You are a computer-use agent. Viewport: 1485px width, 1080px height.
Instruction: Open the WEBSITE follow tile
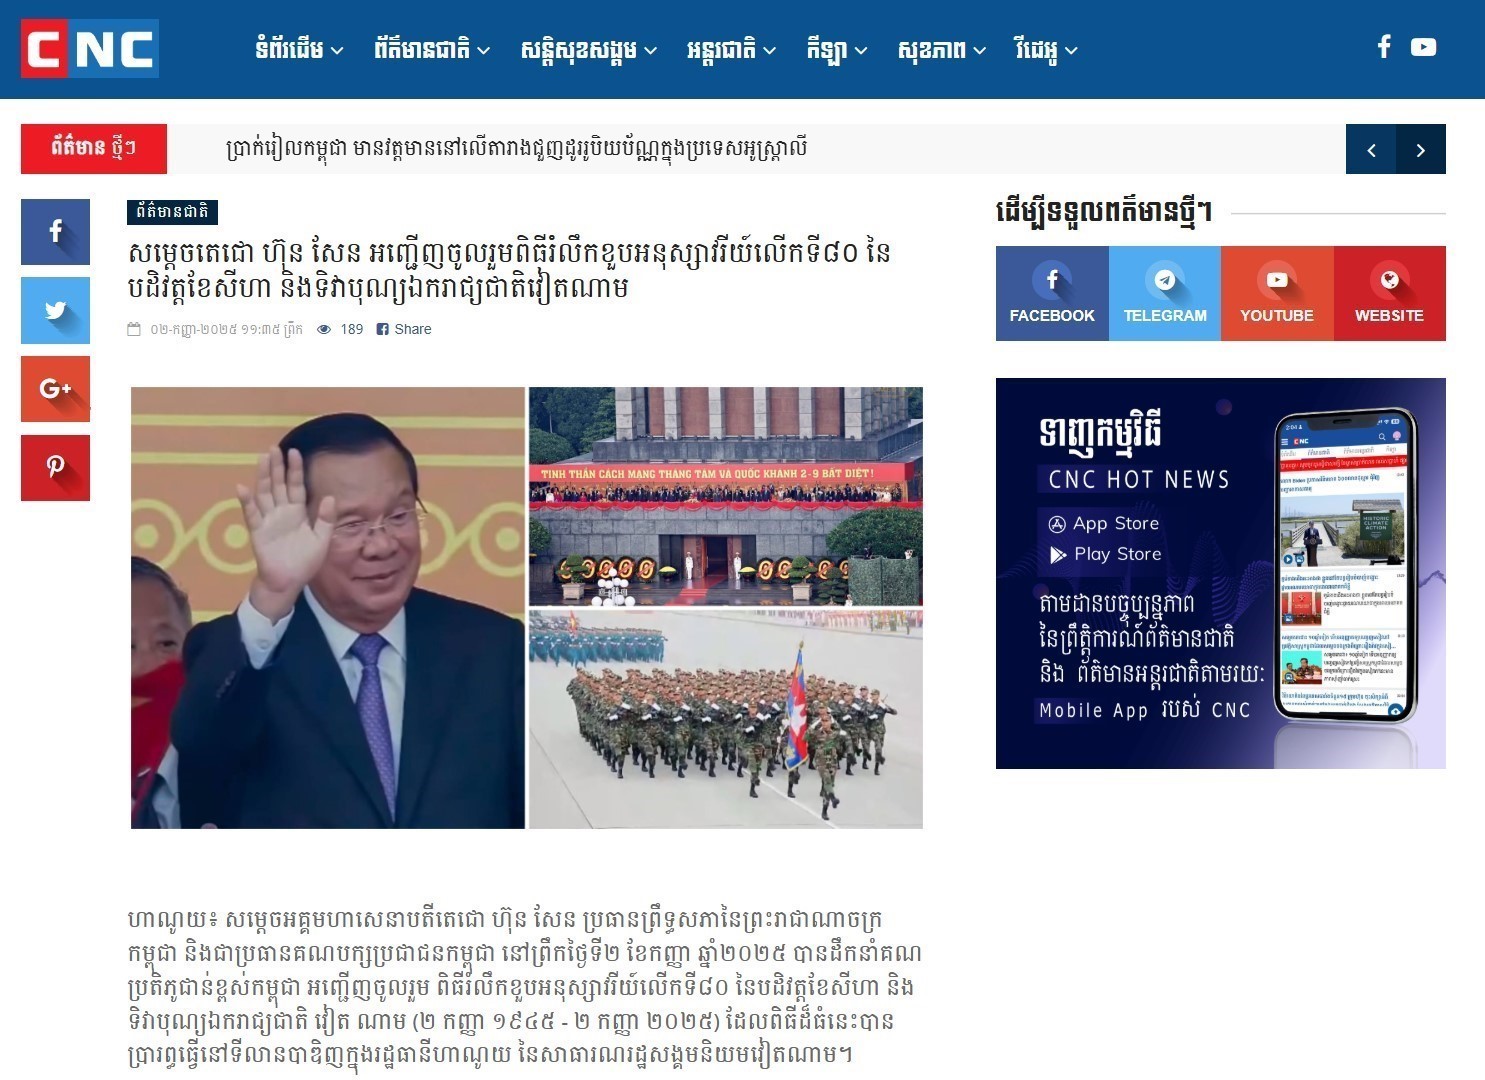pos(1390,294)
